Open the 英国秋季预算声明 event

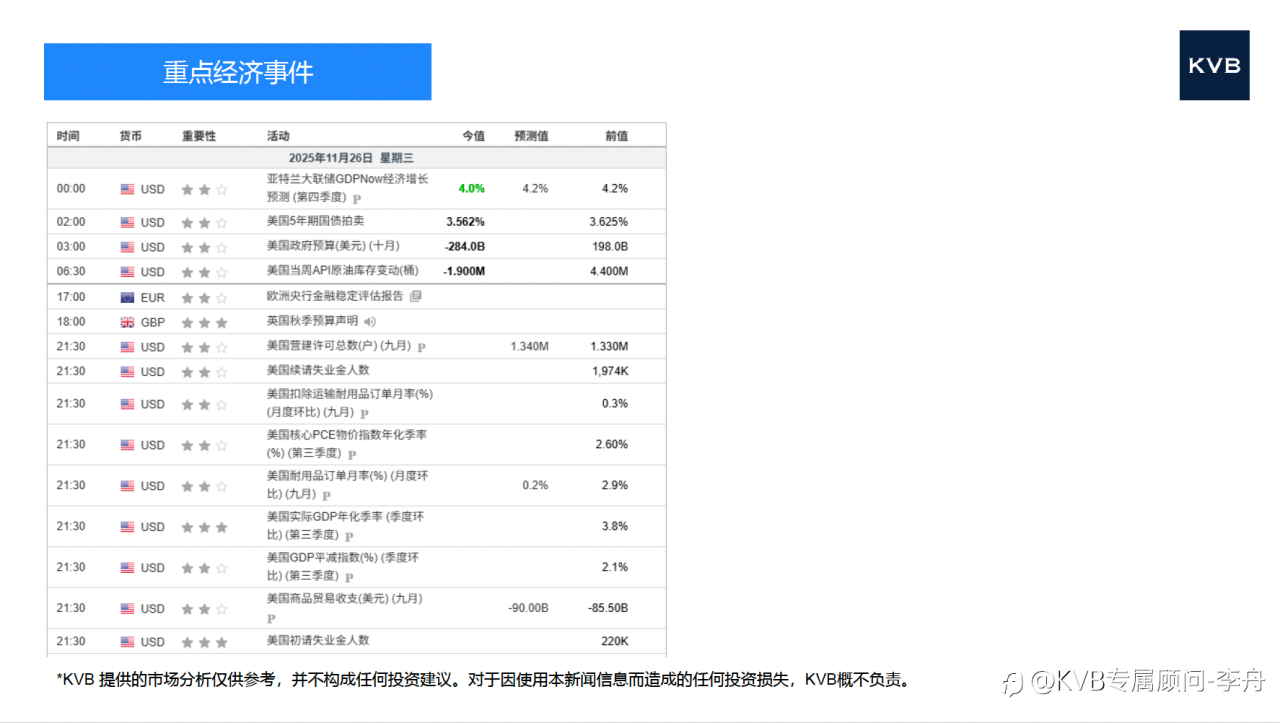[x=312, y=321]
